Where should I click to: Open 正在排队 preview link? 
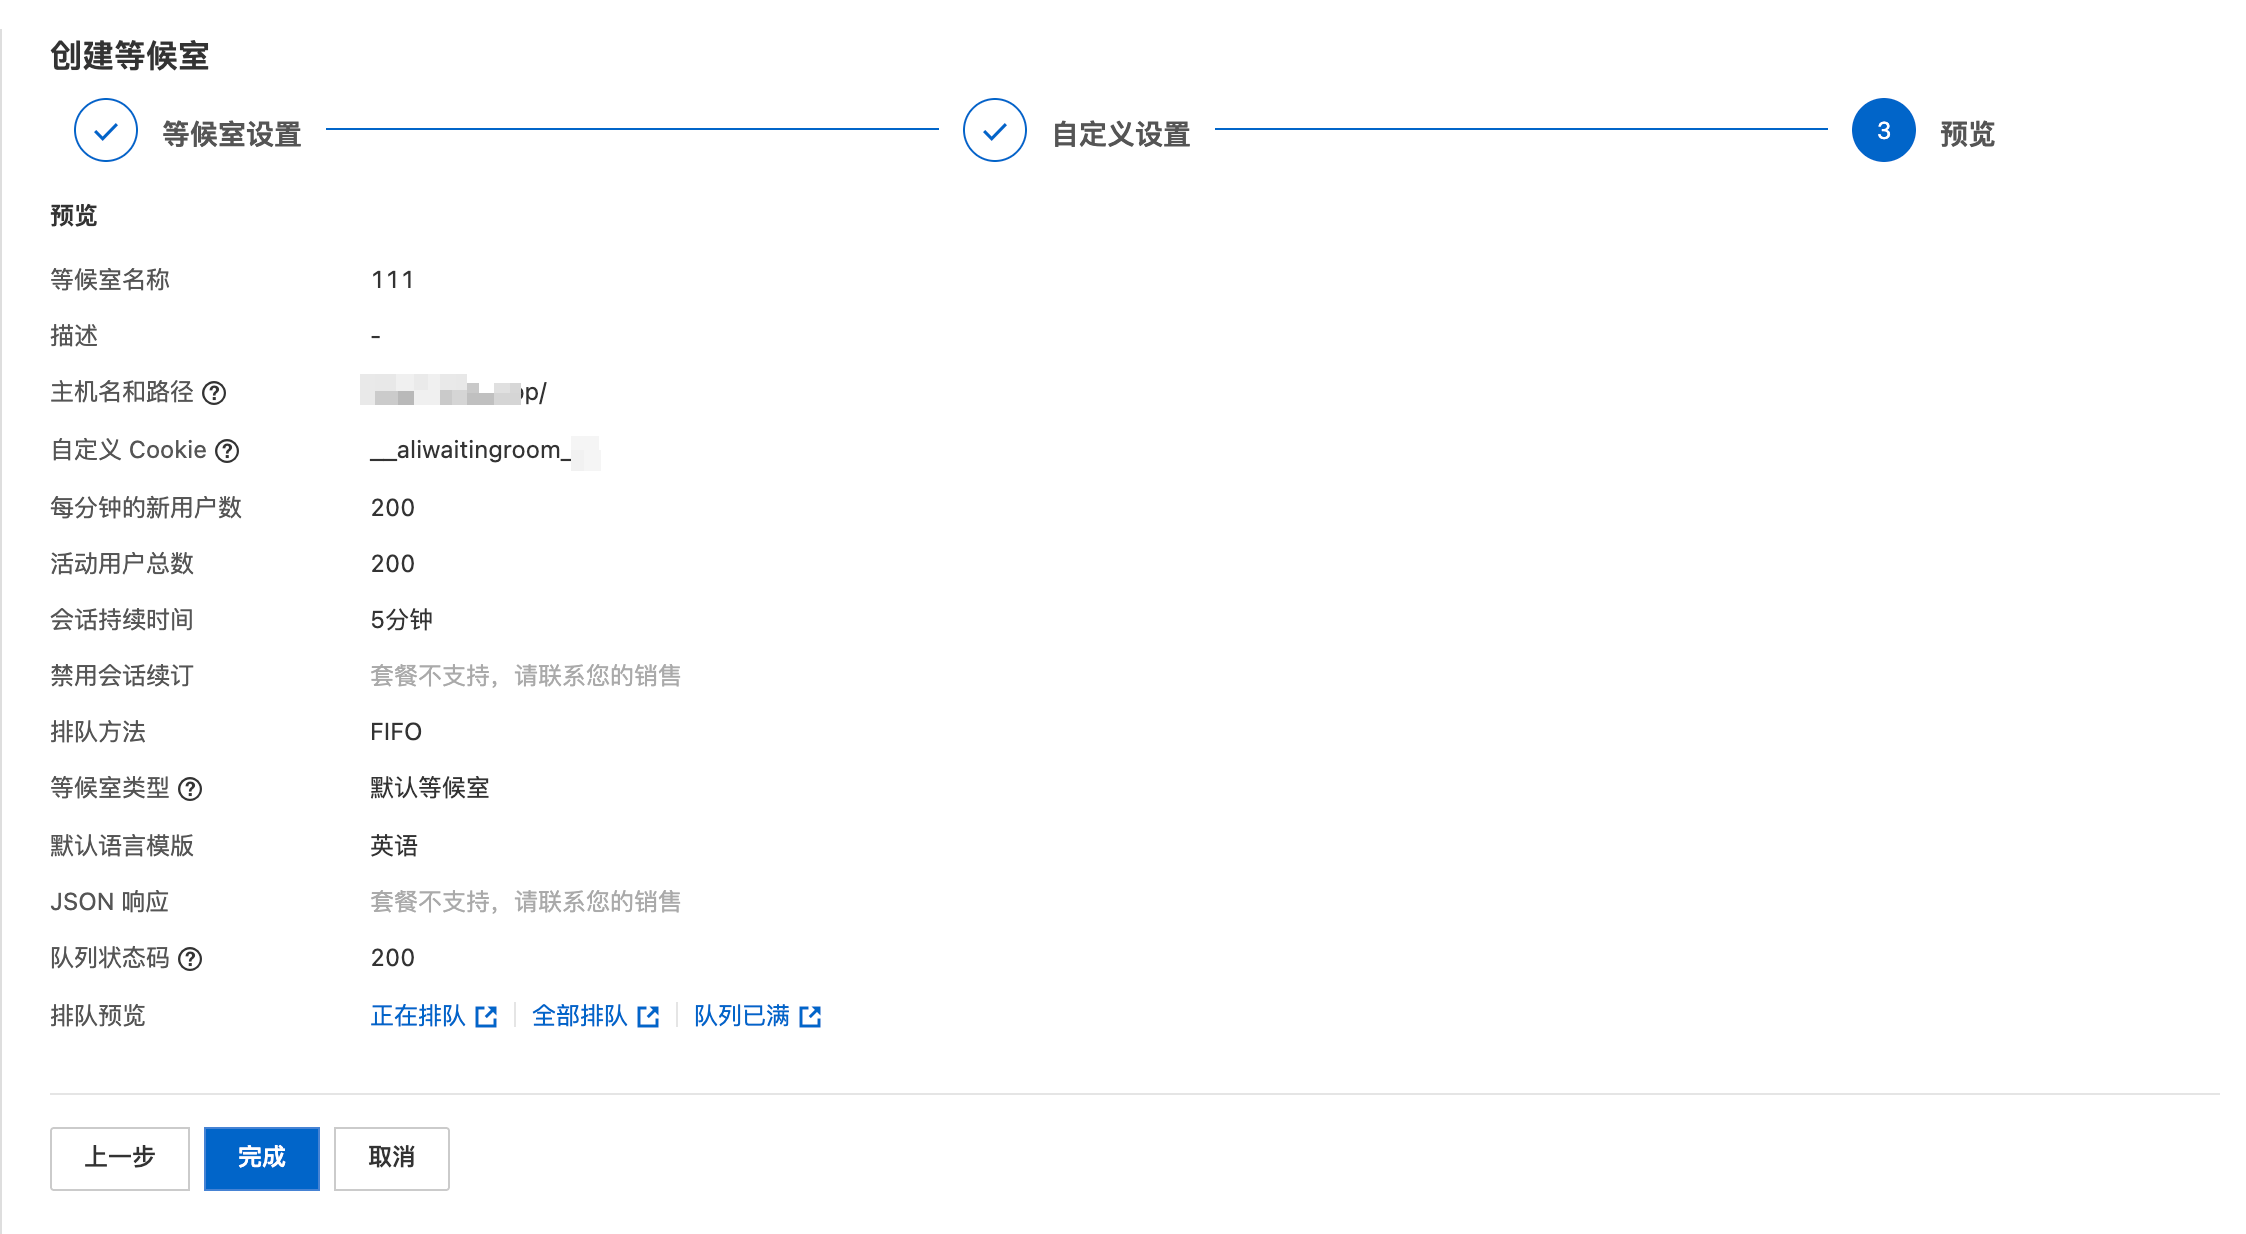tap(418, 1016)
